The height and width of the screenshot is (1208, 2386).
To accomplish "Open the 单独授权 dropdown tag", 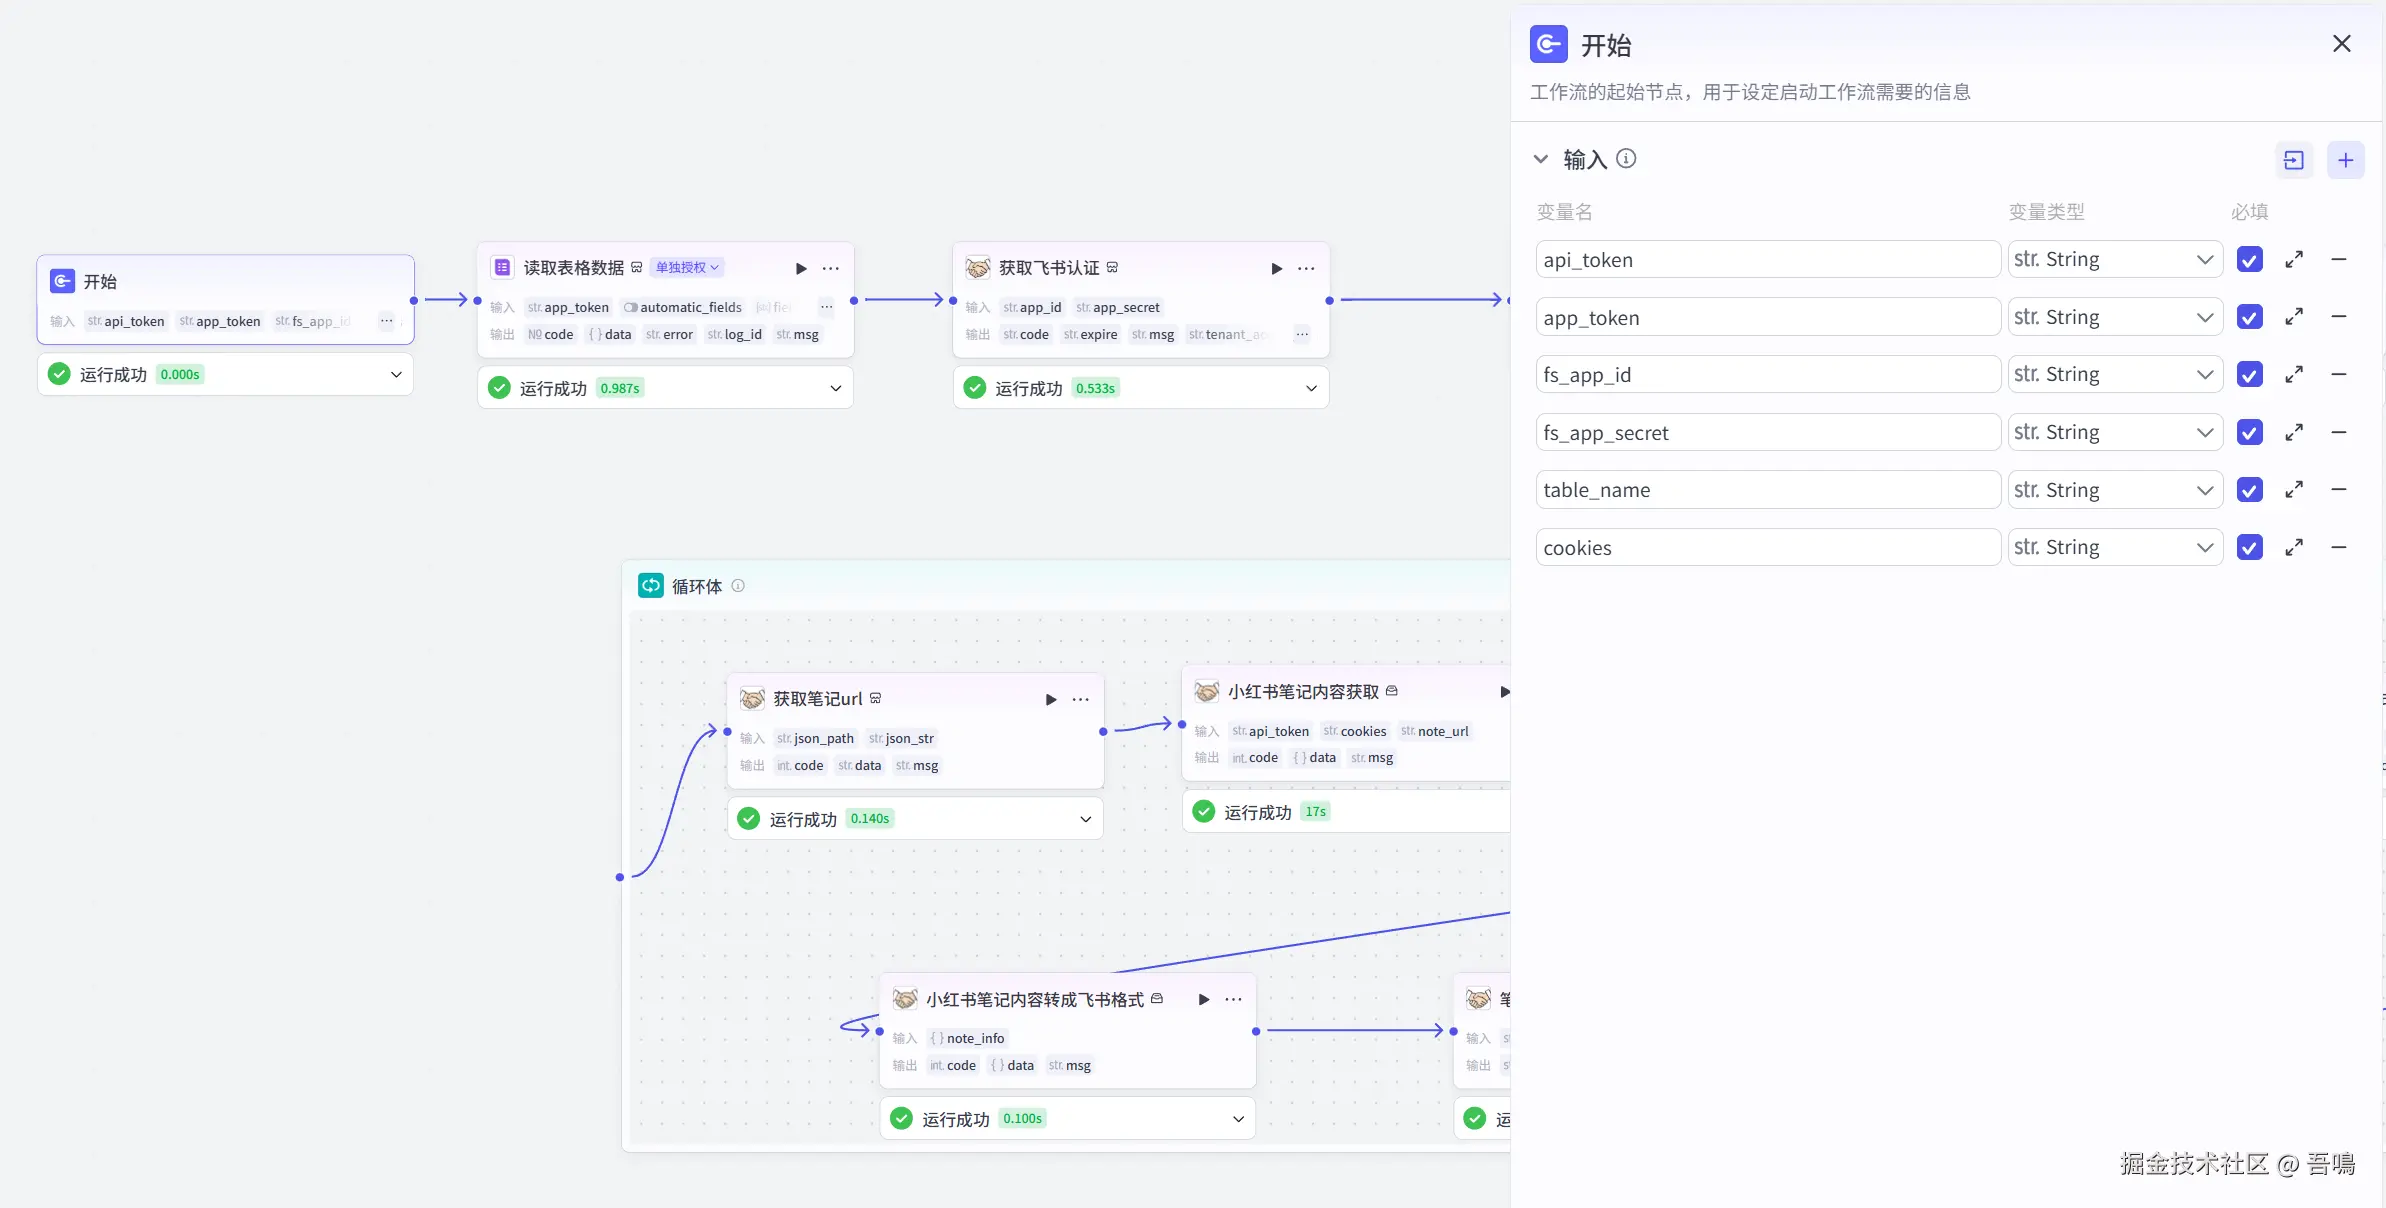I will (x=687, y=268).
